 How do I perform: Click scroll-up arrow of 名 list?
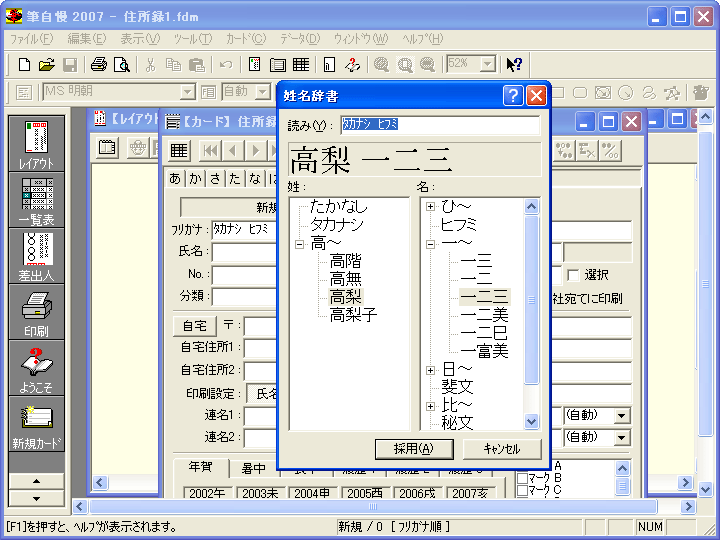531,207
